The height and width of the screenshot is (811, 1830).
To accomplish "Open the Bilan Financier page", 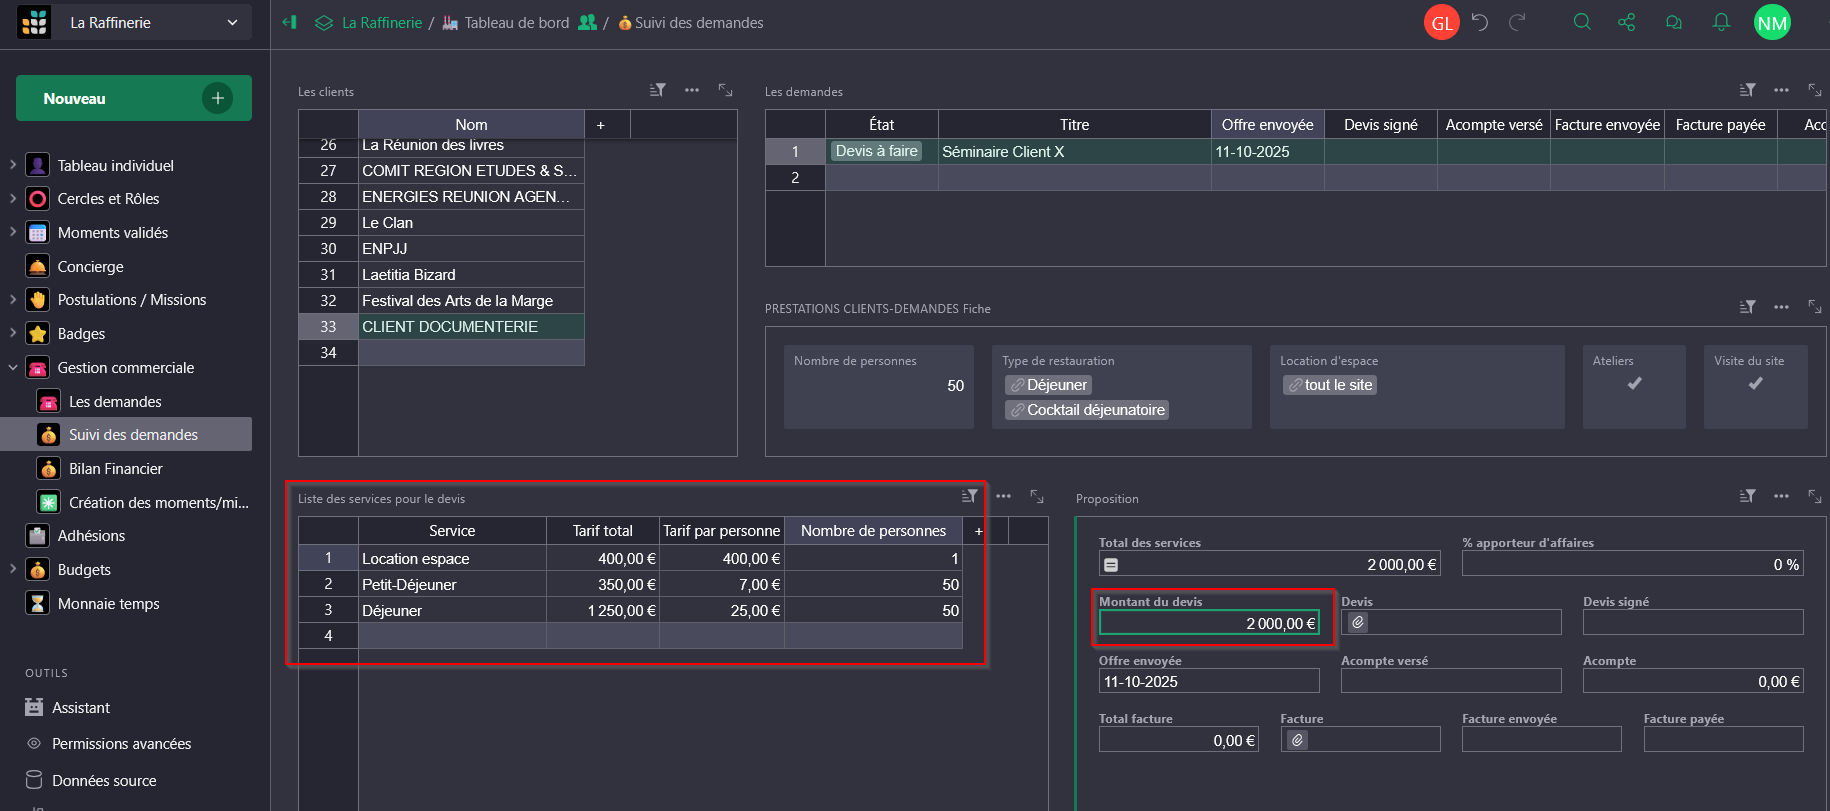I will 115,469.
